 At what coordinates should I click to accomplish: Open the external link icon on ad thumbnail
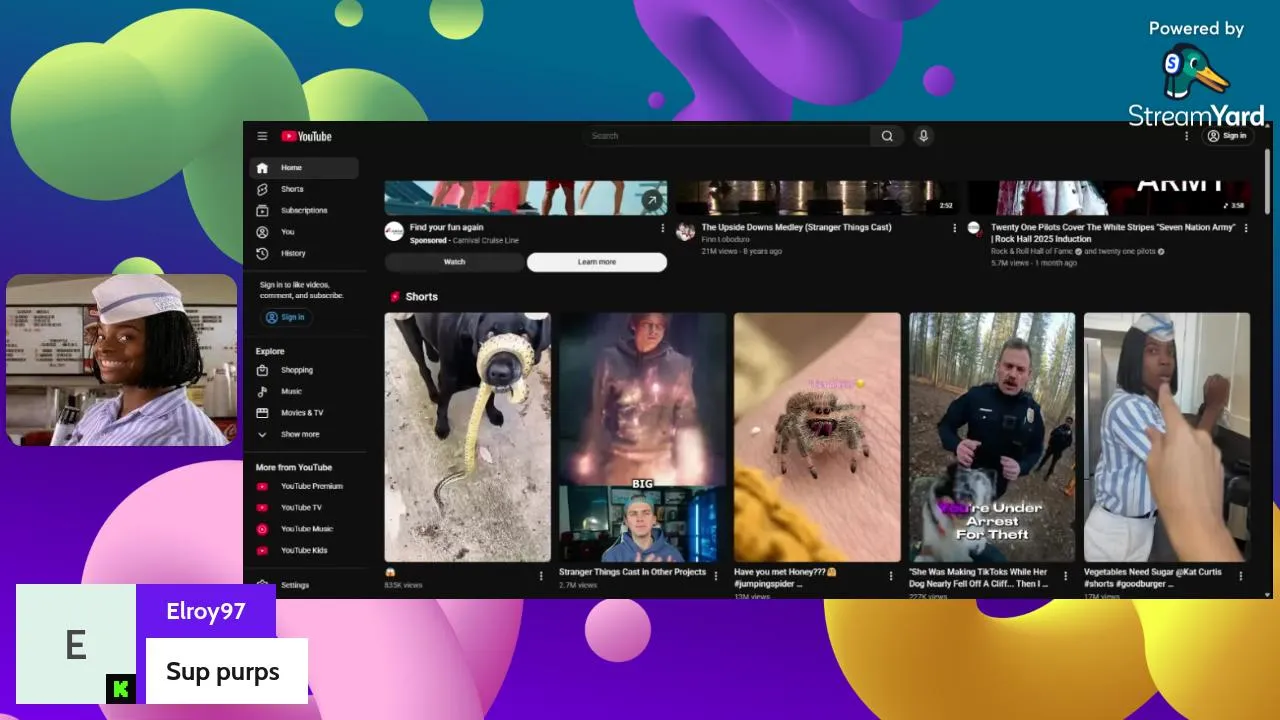(652, 200)
